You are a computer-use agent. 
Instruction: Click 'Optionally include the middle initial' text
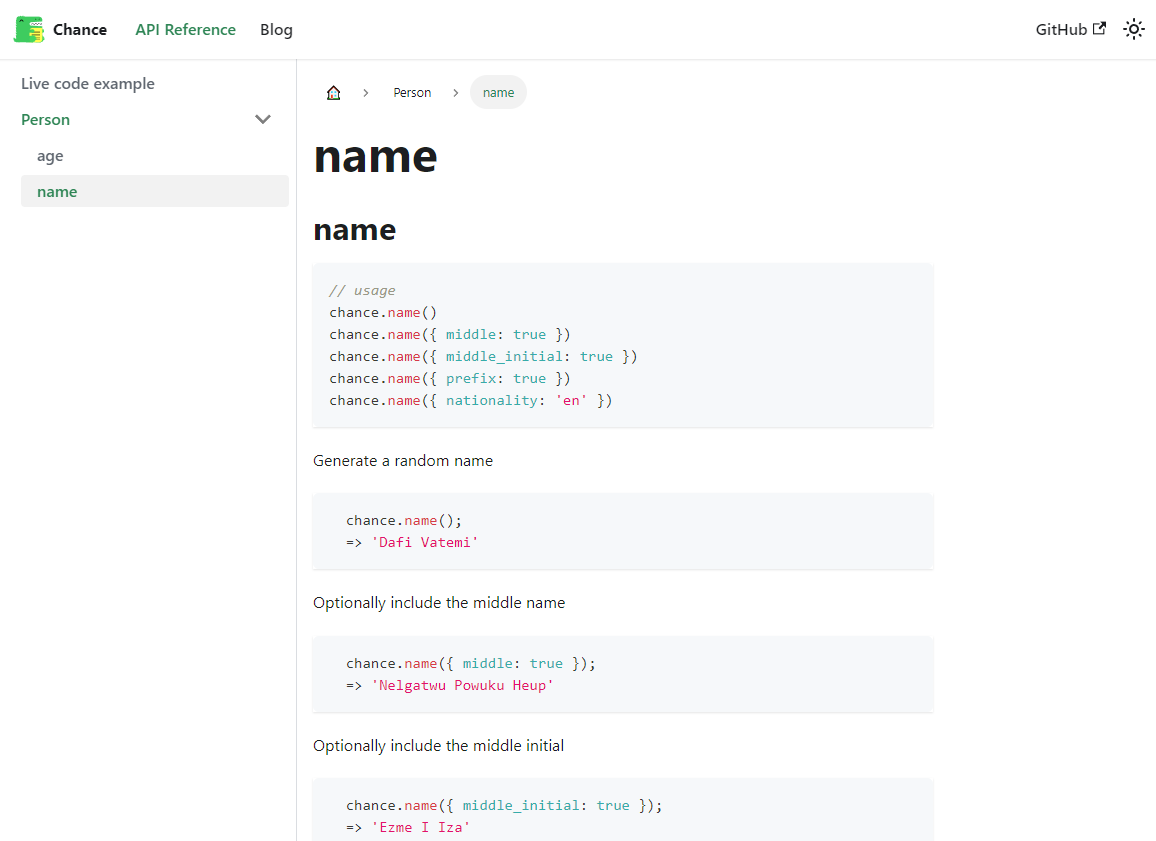tap(439, 746)
